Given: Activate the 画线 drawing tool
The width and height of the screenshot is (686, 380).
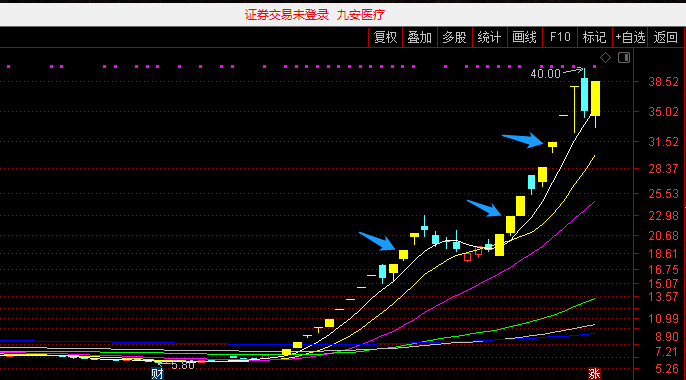Looking at the screenshot, I should pos(525,38).
